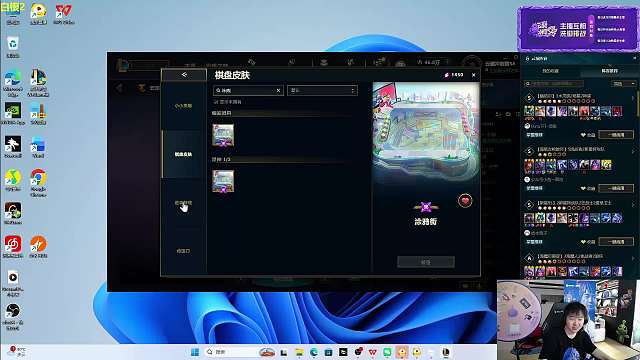Open the lineup panel filter dropdown
640x360 pixels.
point(624,84)
